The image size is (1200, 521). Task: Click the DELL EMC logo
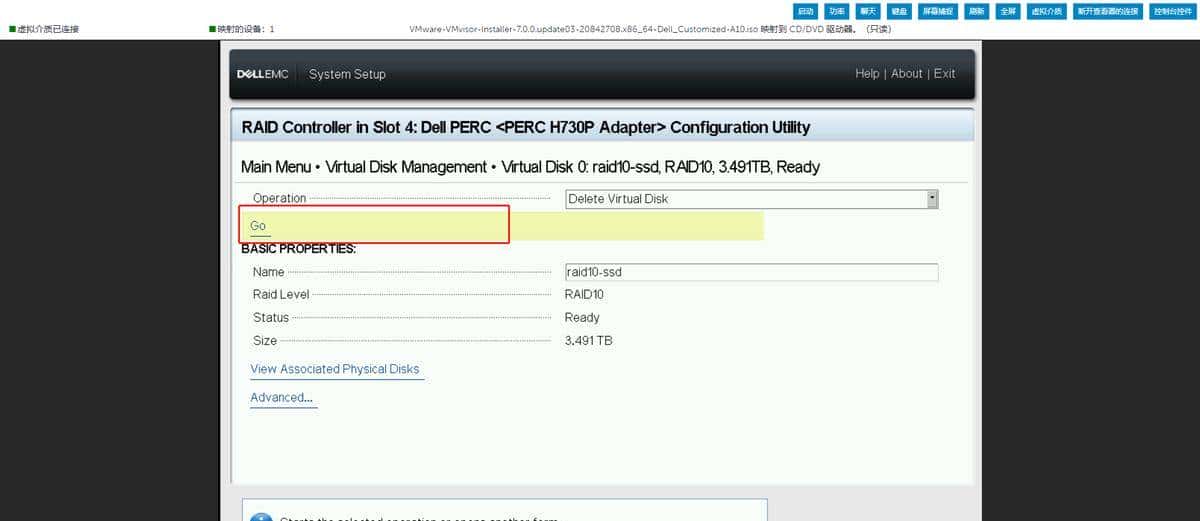click(x=263, y=74)
